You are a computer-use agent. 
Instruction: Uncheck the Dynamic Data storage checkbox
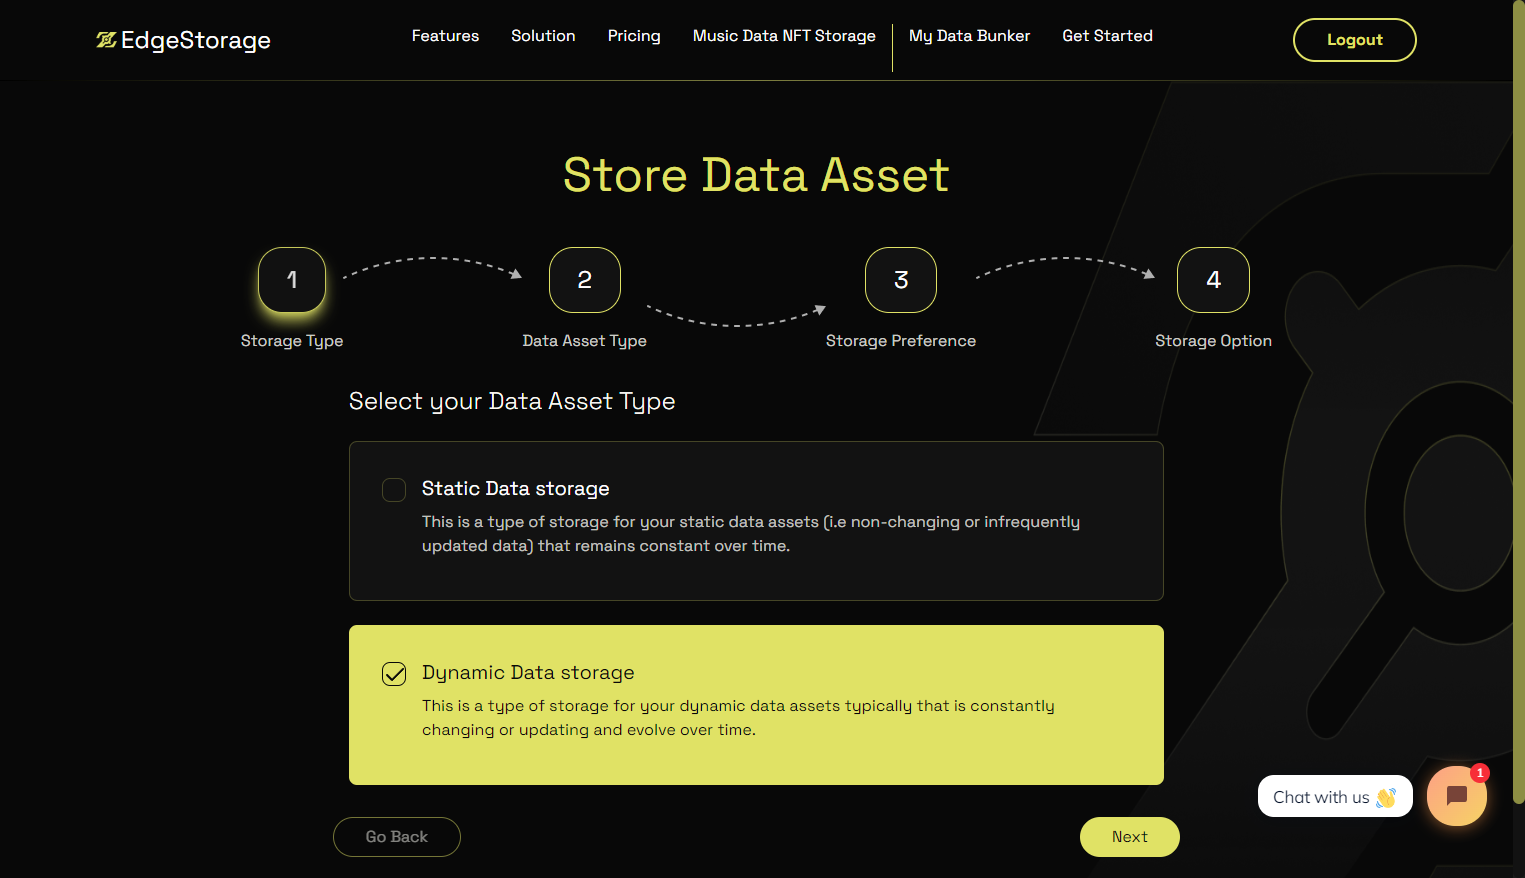pyautogui.click(x=394, y=674)
